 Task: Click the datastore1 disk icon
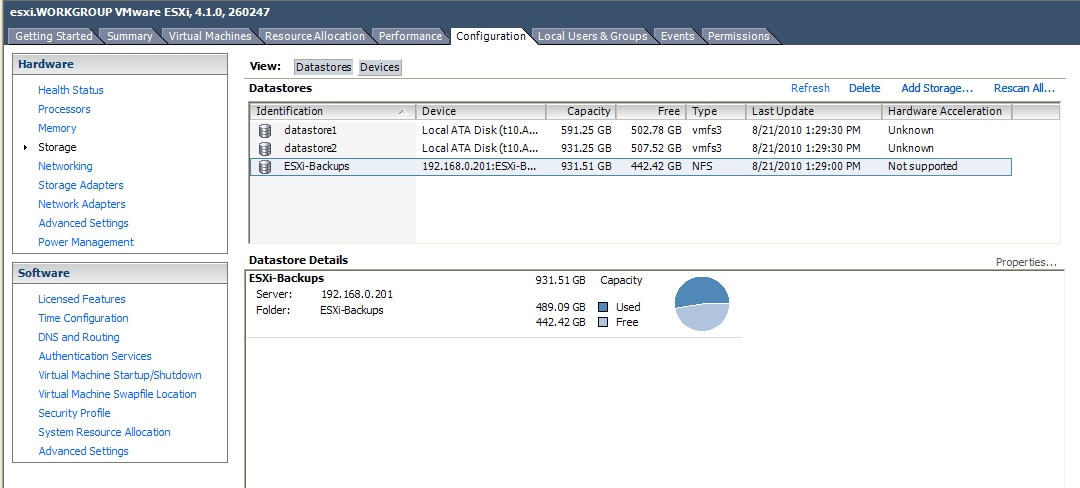point(264,130)
